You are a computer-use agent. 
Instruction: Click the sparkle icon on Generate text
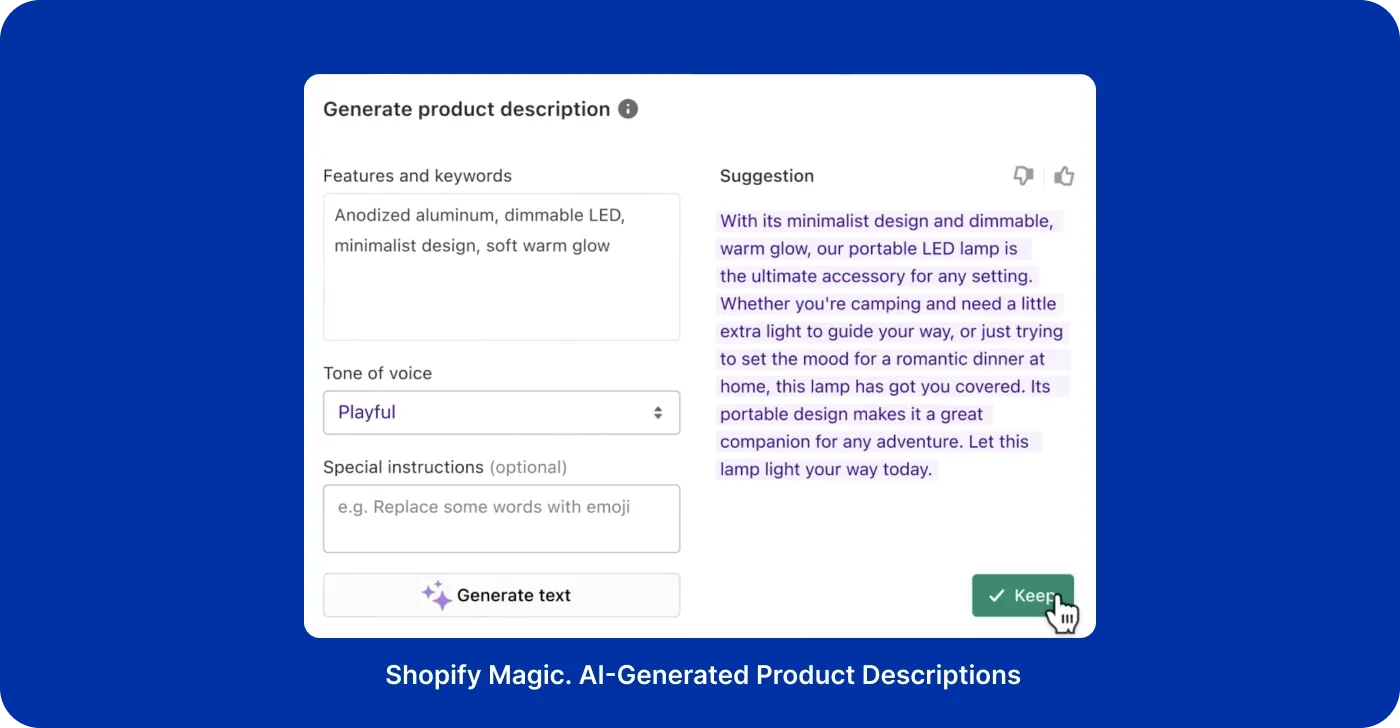[435, 595]
